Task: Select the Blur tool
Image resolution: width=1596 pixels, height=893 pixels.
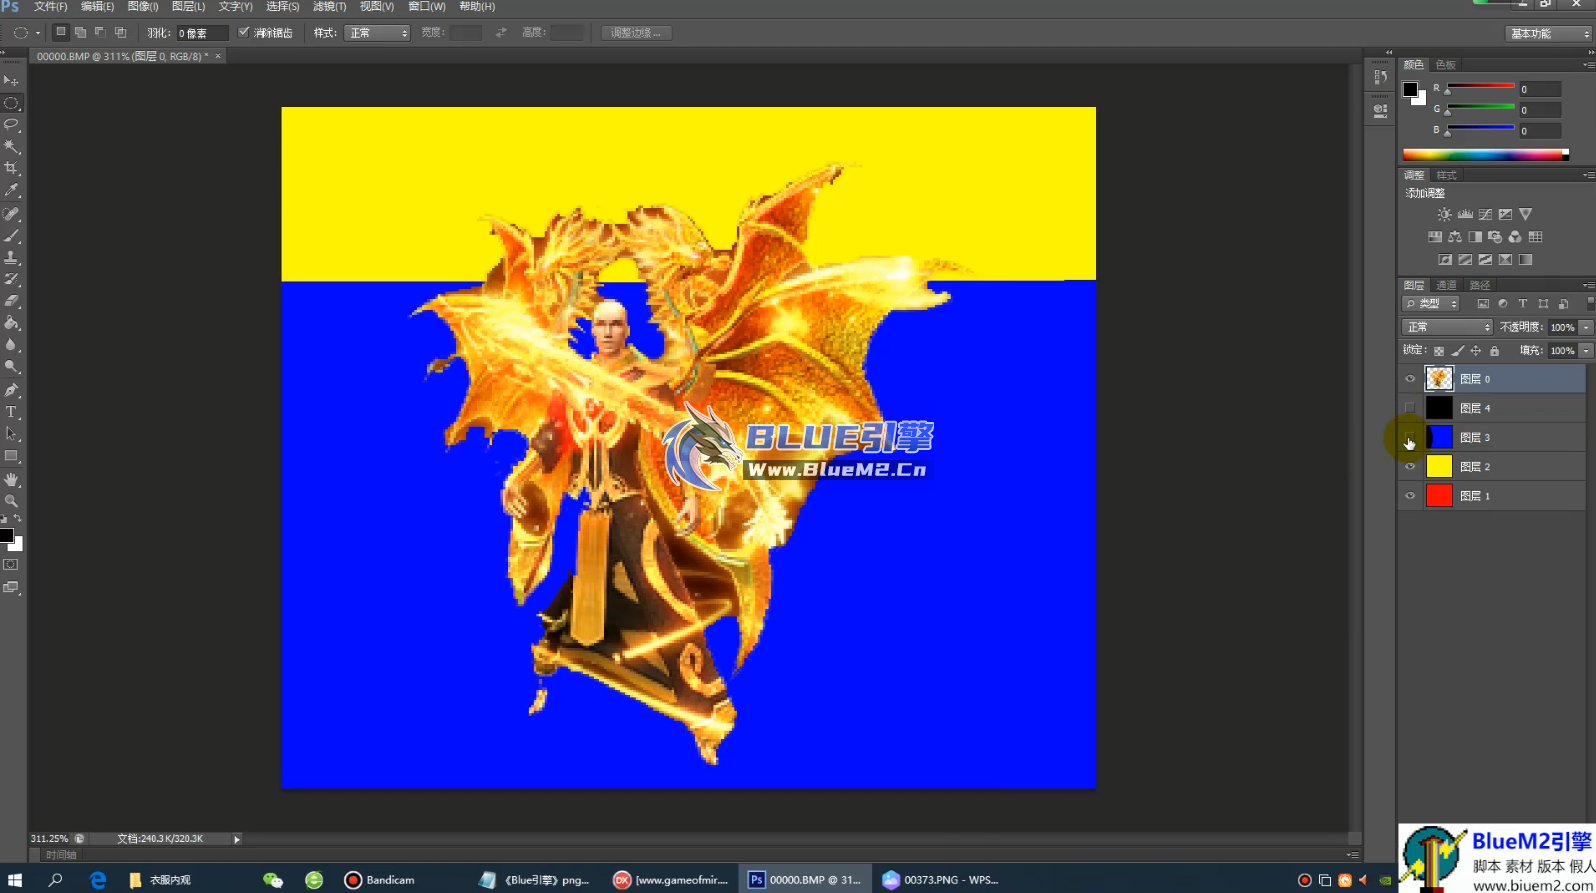Action: click(x=11, y=345)
